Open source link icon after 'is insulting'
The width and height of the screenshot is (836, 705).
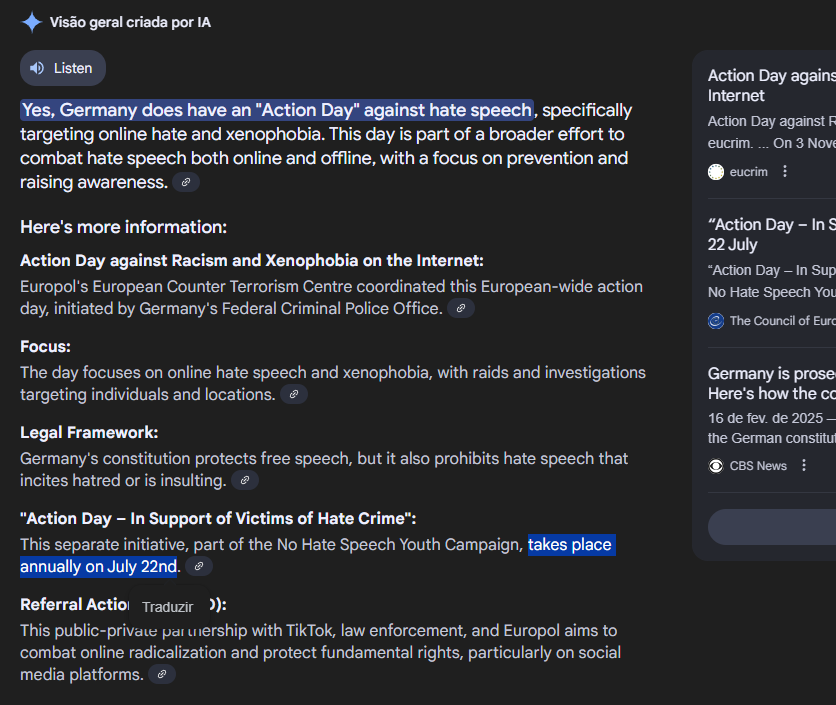point(245,480)
